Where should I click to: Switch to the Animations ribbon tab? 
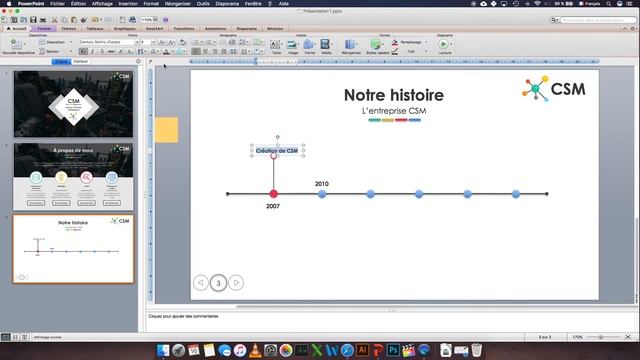pyautogui.click(x=215, y=29)
